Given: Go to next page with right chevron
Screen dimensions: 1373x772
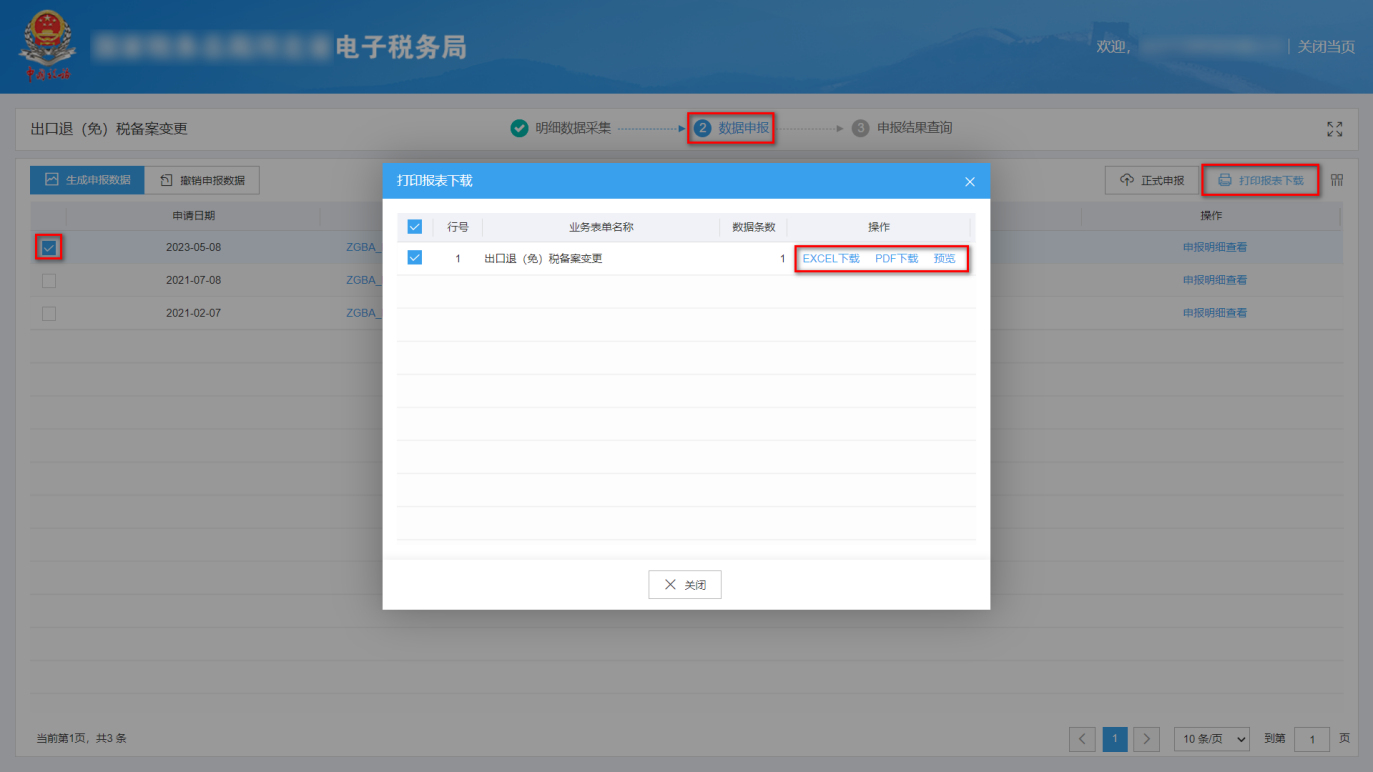Looking at the screenshot, I should pos(1146,739).
